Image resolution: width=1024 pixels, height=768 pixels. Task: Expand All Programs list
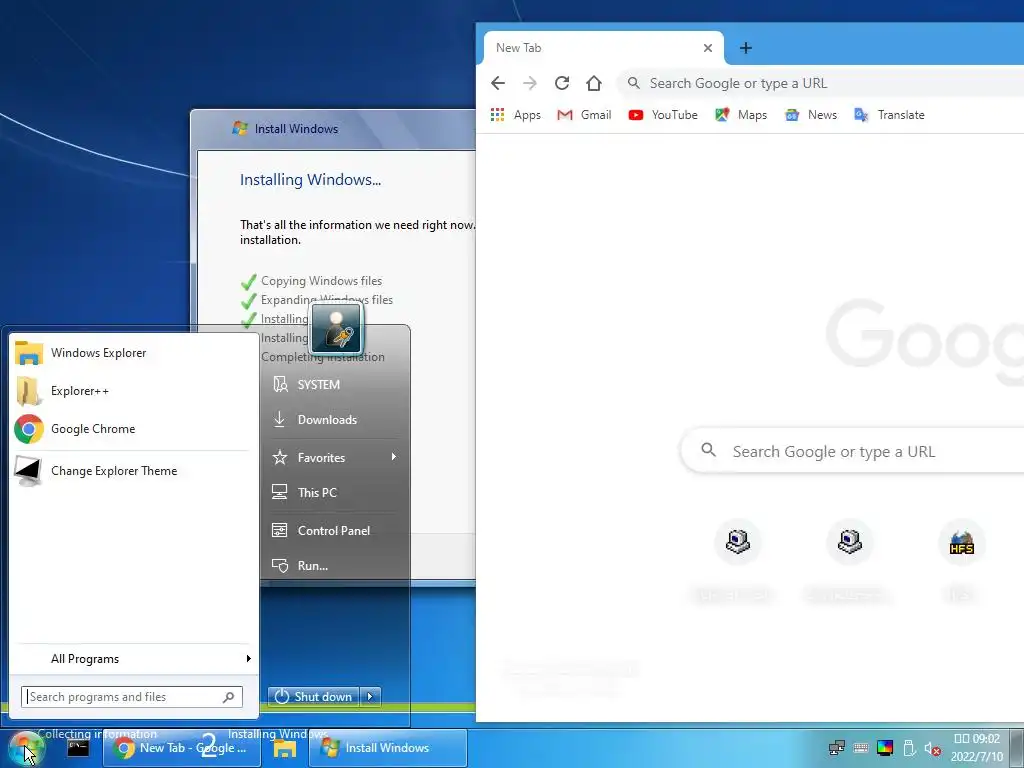[x=134, y=659]
